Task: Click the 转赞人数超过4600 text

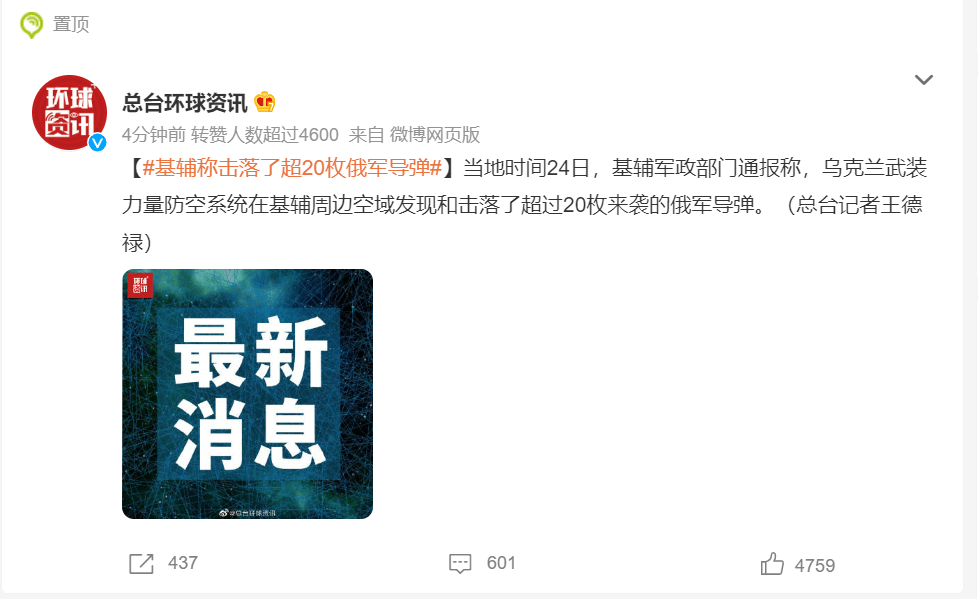Action: [x=264, y=134]
